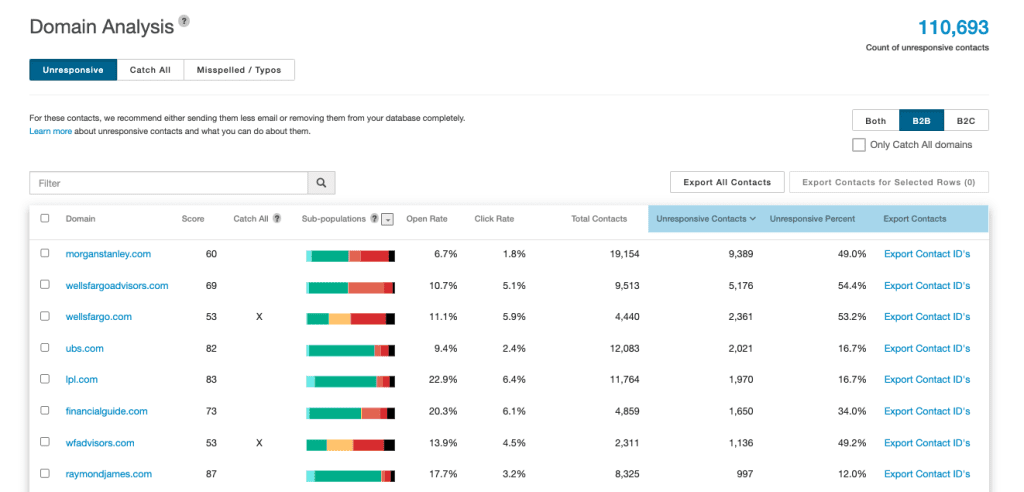The width and height of the screenshot is (1024, 492).
Task: Check the wellsfargo.com row checkbox
Action: 45,316
